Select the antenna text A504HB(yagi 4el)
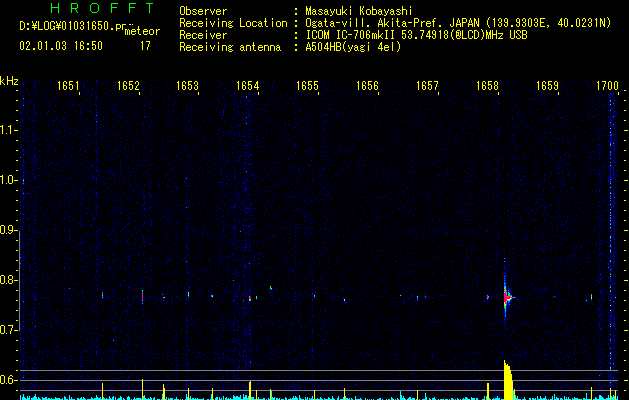This screenshot has height=400, width=629. coord(353,47)
